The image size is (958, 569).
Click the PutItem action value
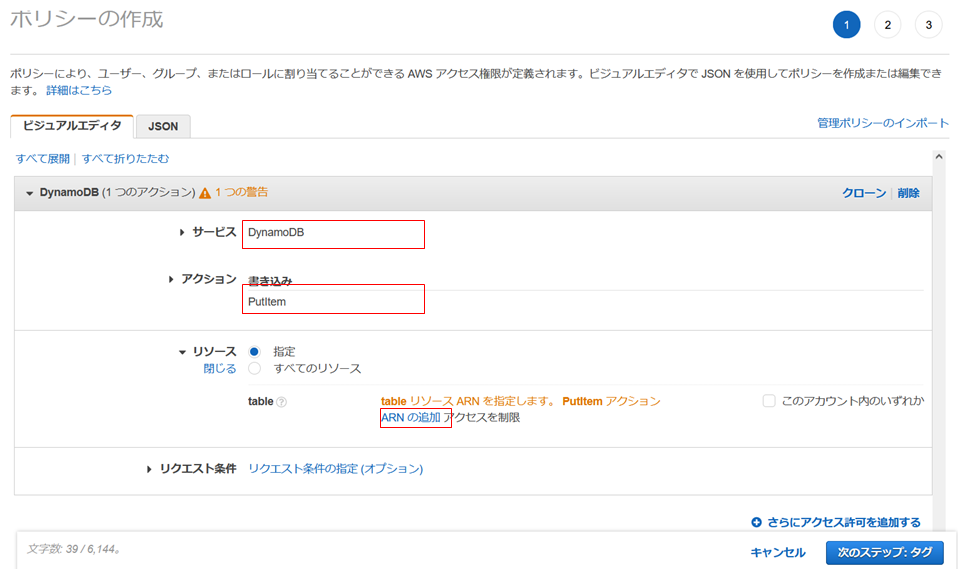(267, 302)
